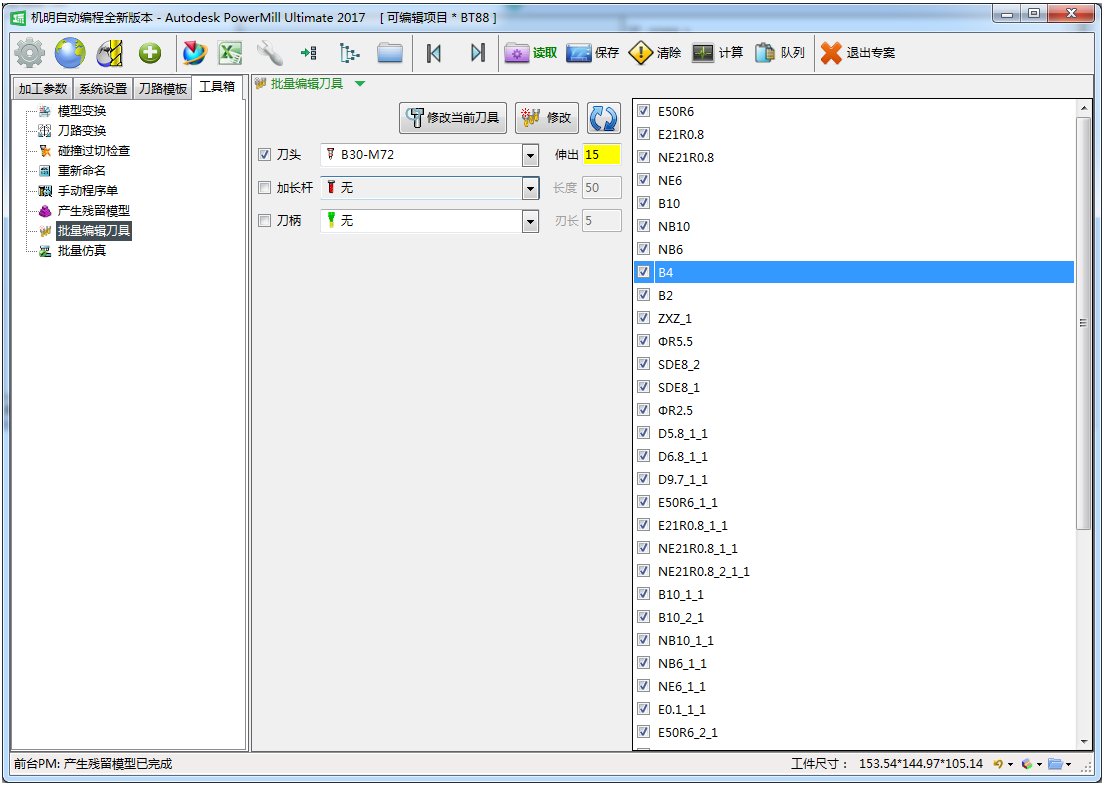Click the globe toolbar icon
Image resolution: width=1105 pixels, height=787 pixels.
pyautogui.click(x=70, y=53)
